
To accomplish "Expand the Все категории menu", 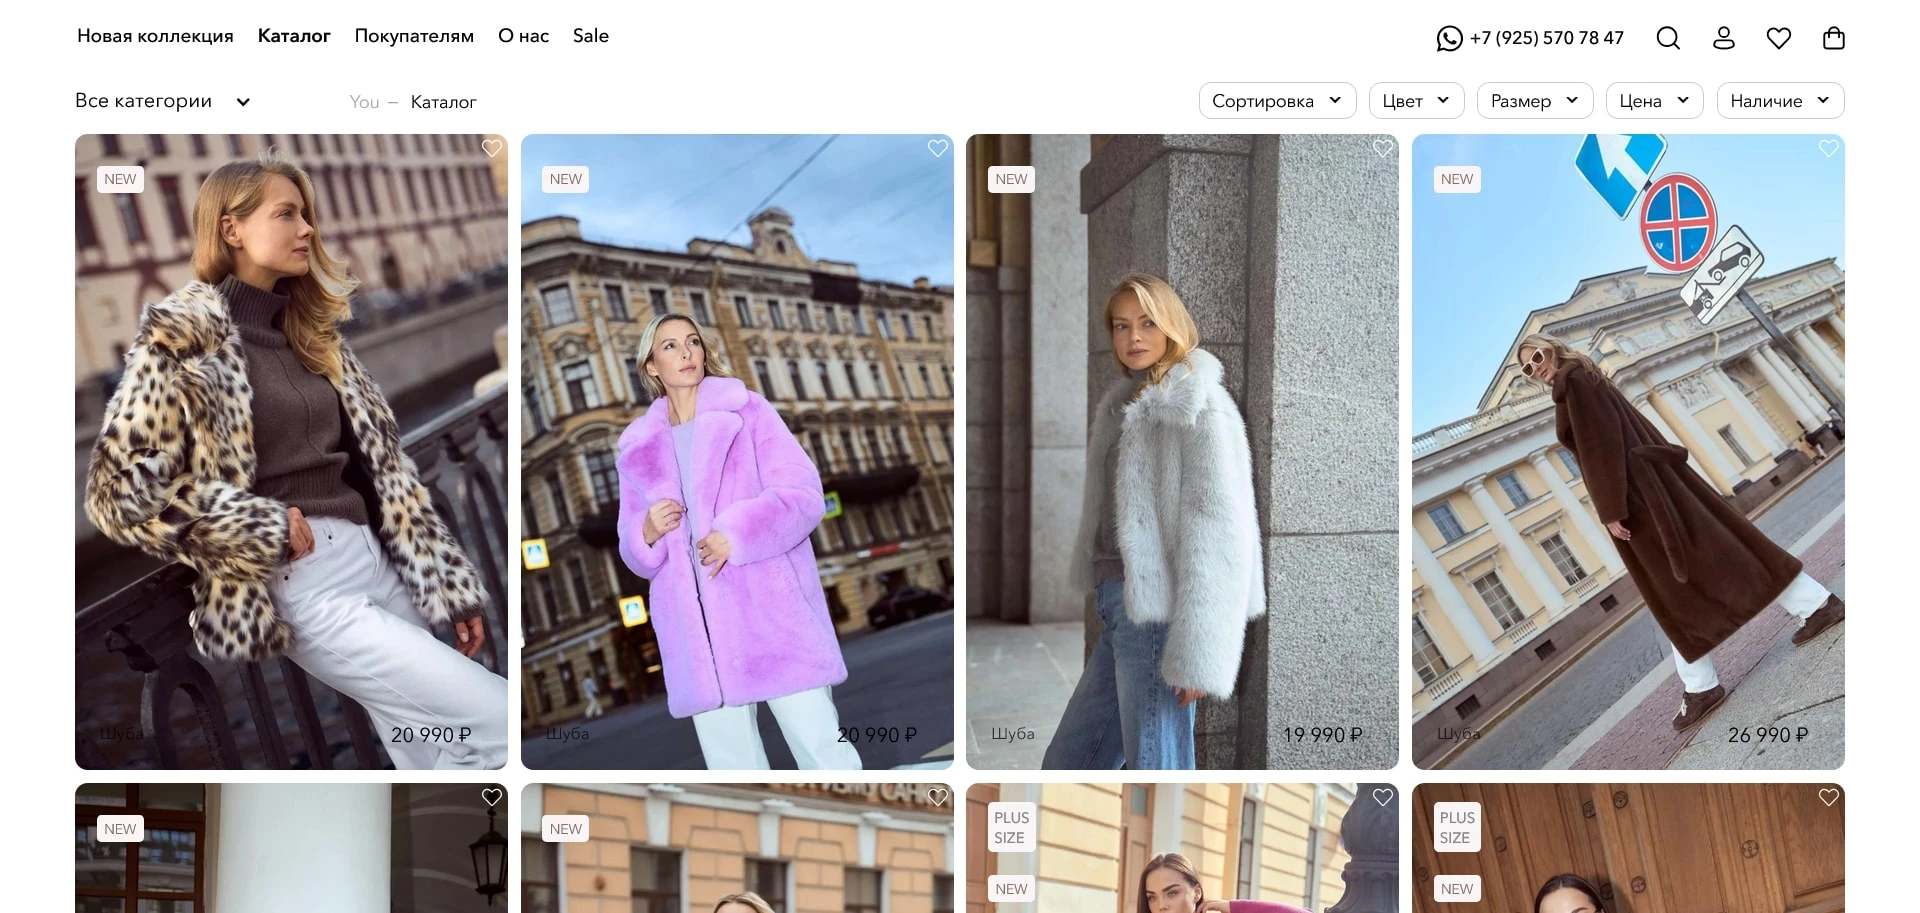I will [x=162, y=101].
